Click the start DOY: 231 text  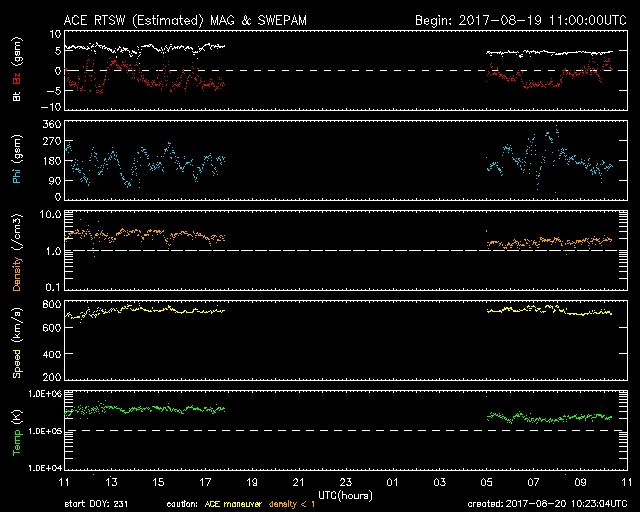click(96, 504)
